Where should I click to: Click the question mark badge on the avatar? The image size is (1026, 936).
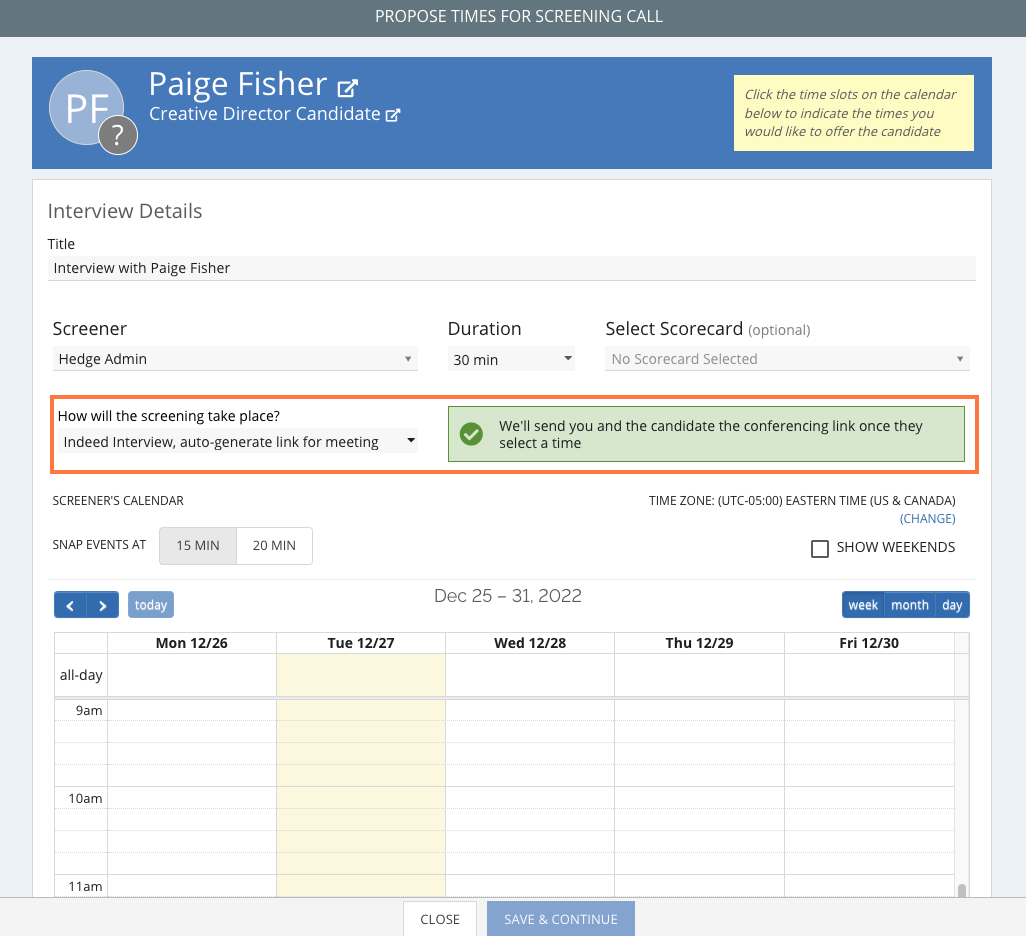pos(118,135)
